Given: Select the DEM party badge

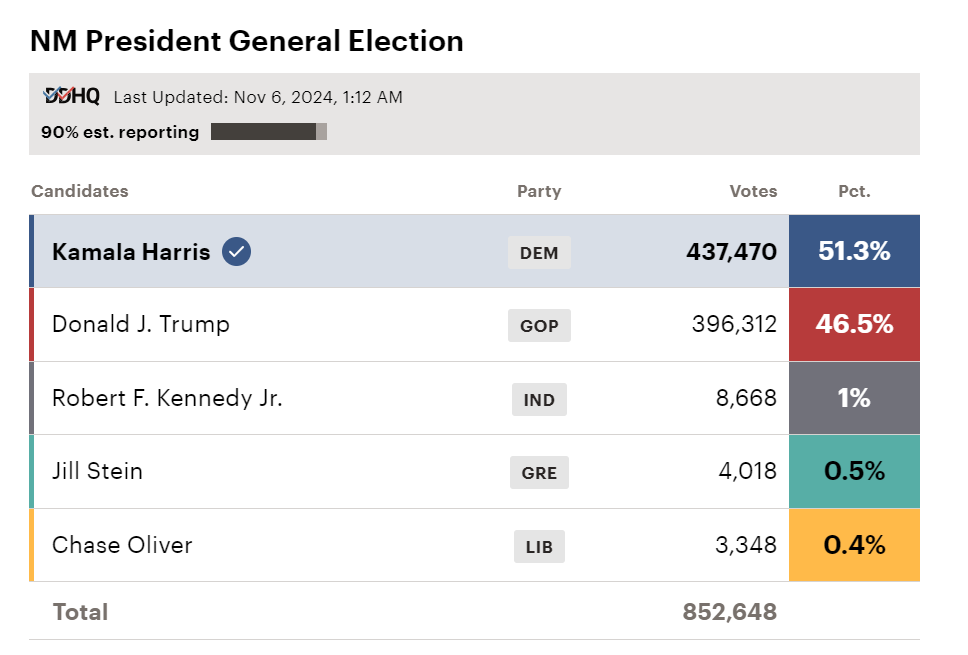Looking at the screenshot, I should pos(539,252).
